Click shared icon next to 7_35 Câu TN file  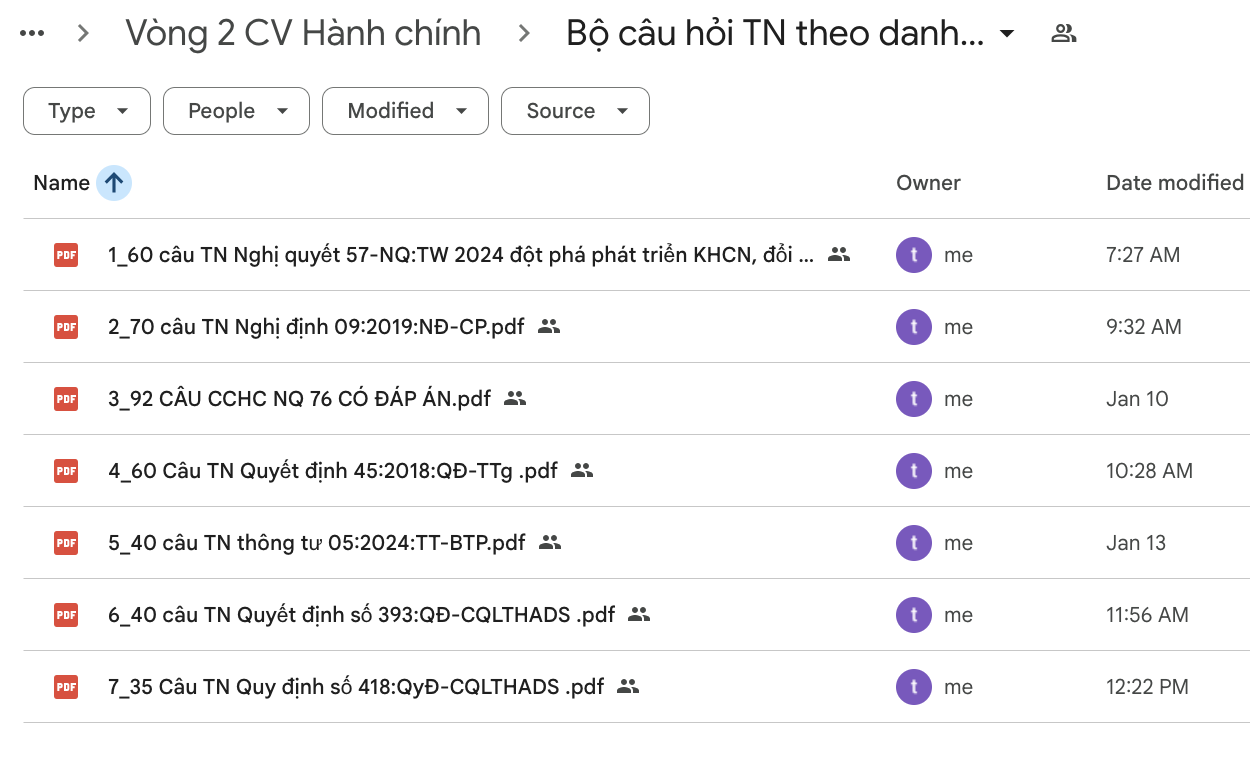click(628, 687)
